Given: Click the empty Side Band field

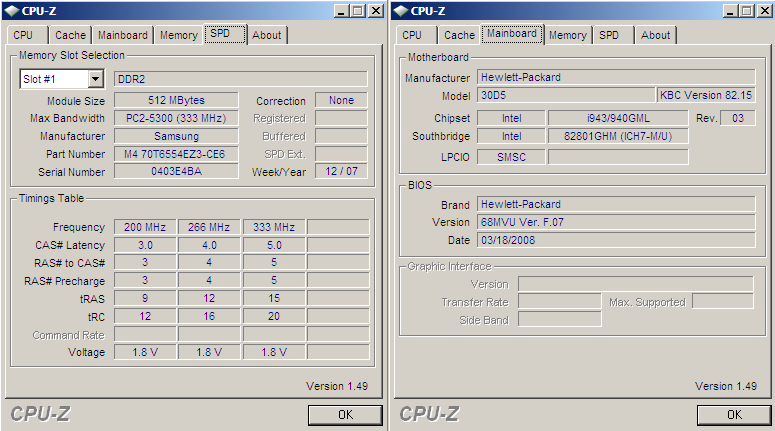Looking at the screenshot, I should [560, 319].
